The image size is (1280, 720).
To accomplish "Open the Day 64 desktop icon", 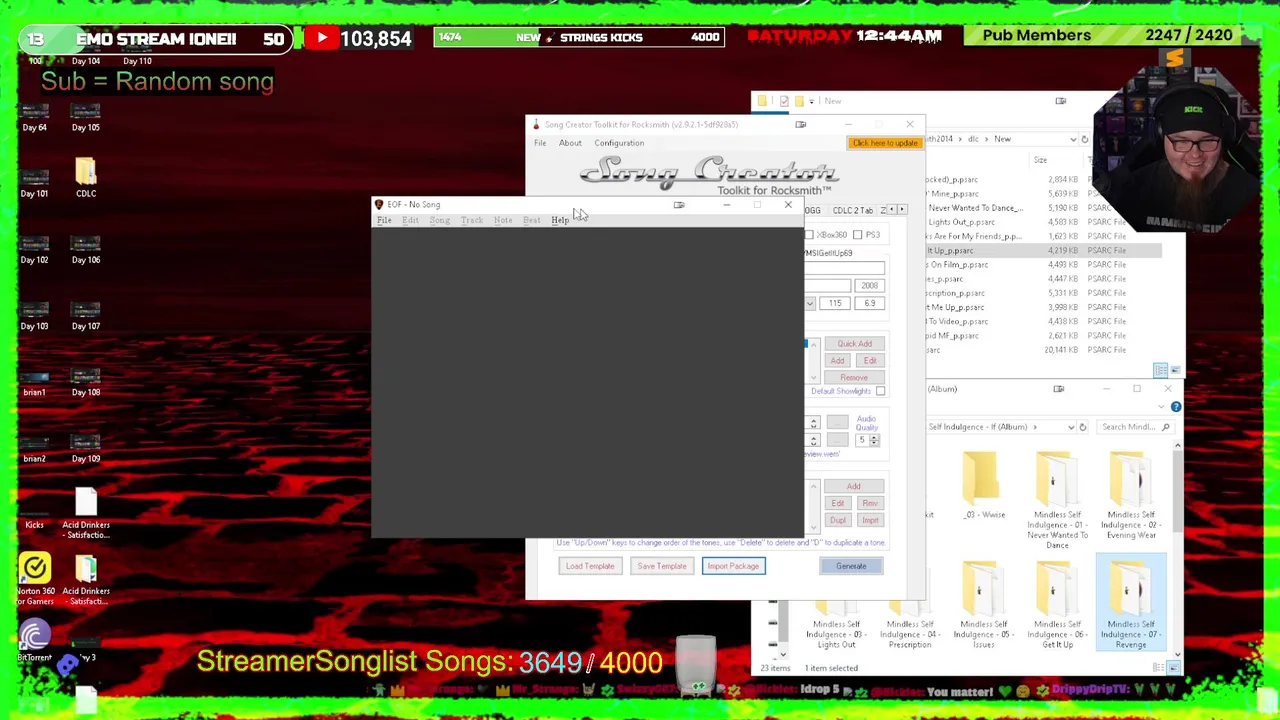I will coord(34,115).
